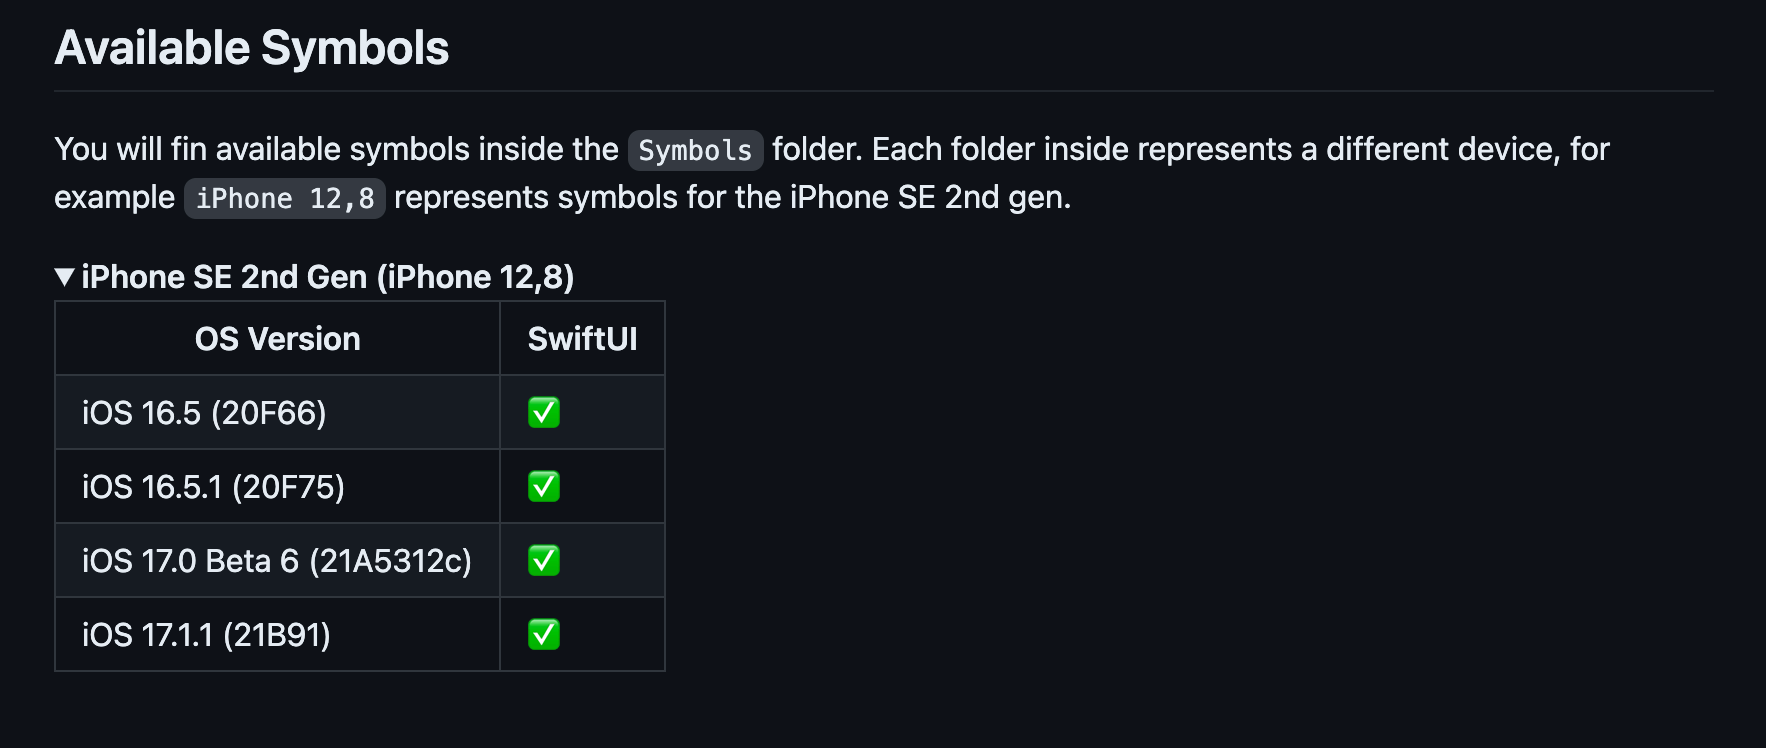Click the iPhone SE 2nd Gen summary title
This screenshot has height=748, width=1766.
(x=328, y=277)
